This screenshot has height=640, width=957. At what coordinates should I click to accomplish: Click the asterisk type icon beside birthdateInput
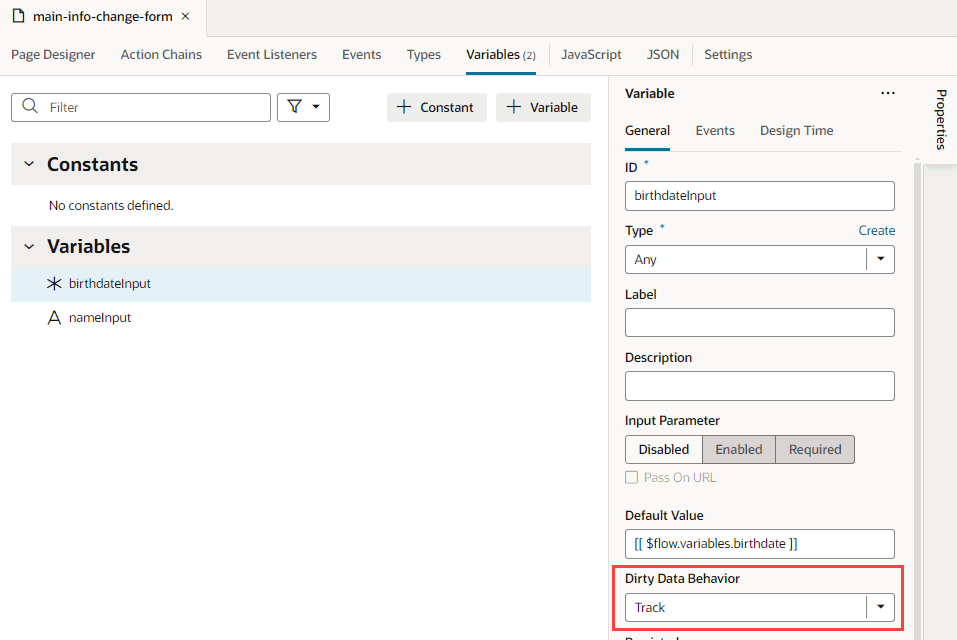pos(54,284)
